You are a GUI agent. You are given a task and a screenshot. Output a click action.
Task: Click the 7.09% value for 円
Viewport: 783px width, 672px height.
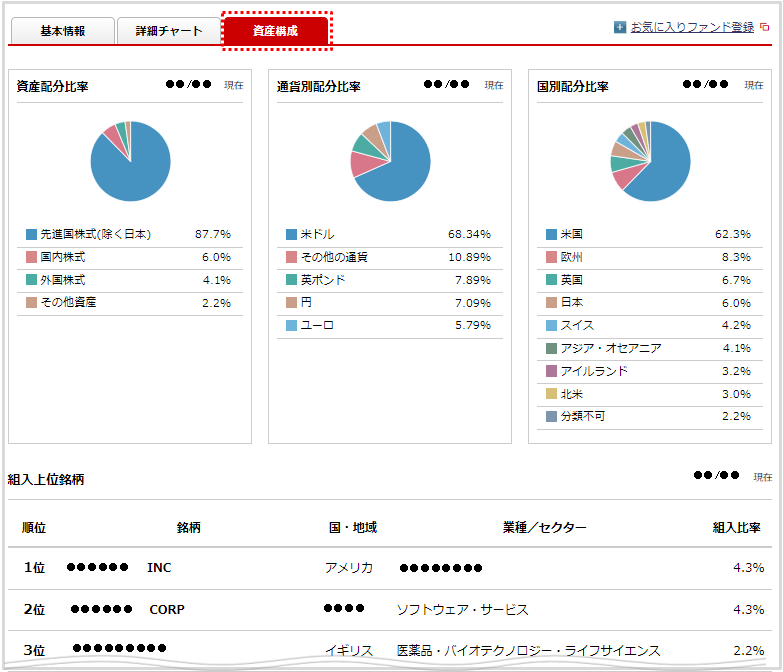pyautogui.click(x=473, y=303)
